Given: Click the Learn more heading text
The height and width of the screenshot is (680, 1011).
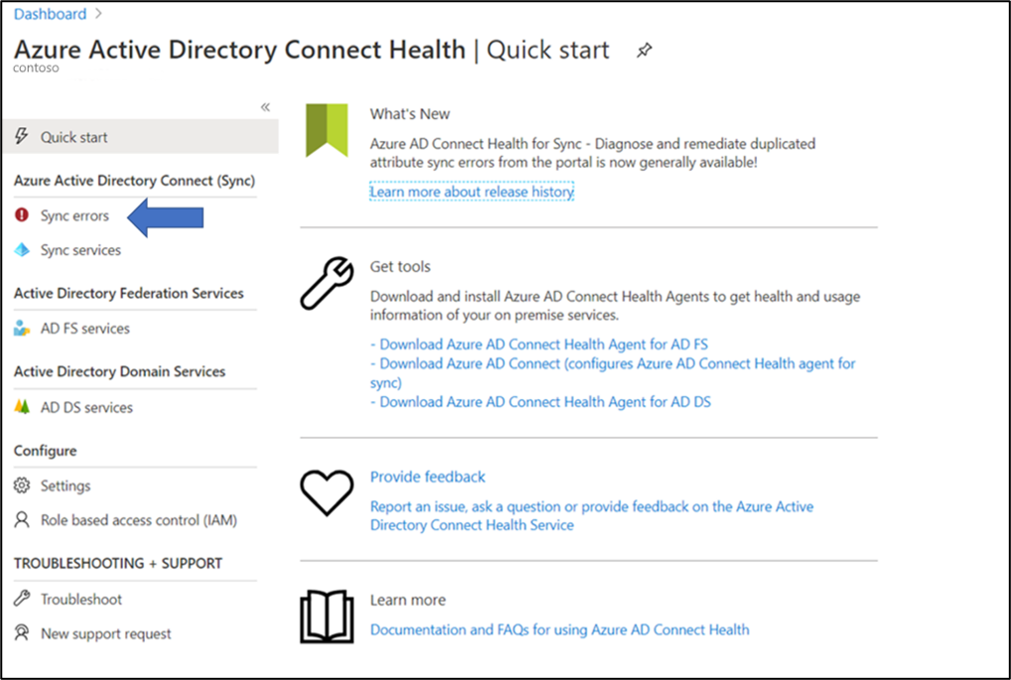Looking at the screenshot, I should tap(407, 600).
